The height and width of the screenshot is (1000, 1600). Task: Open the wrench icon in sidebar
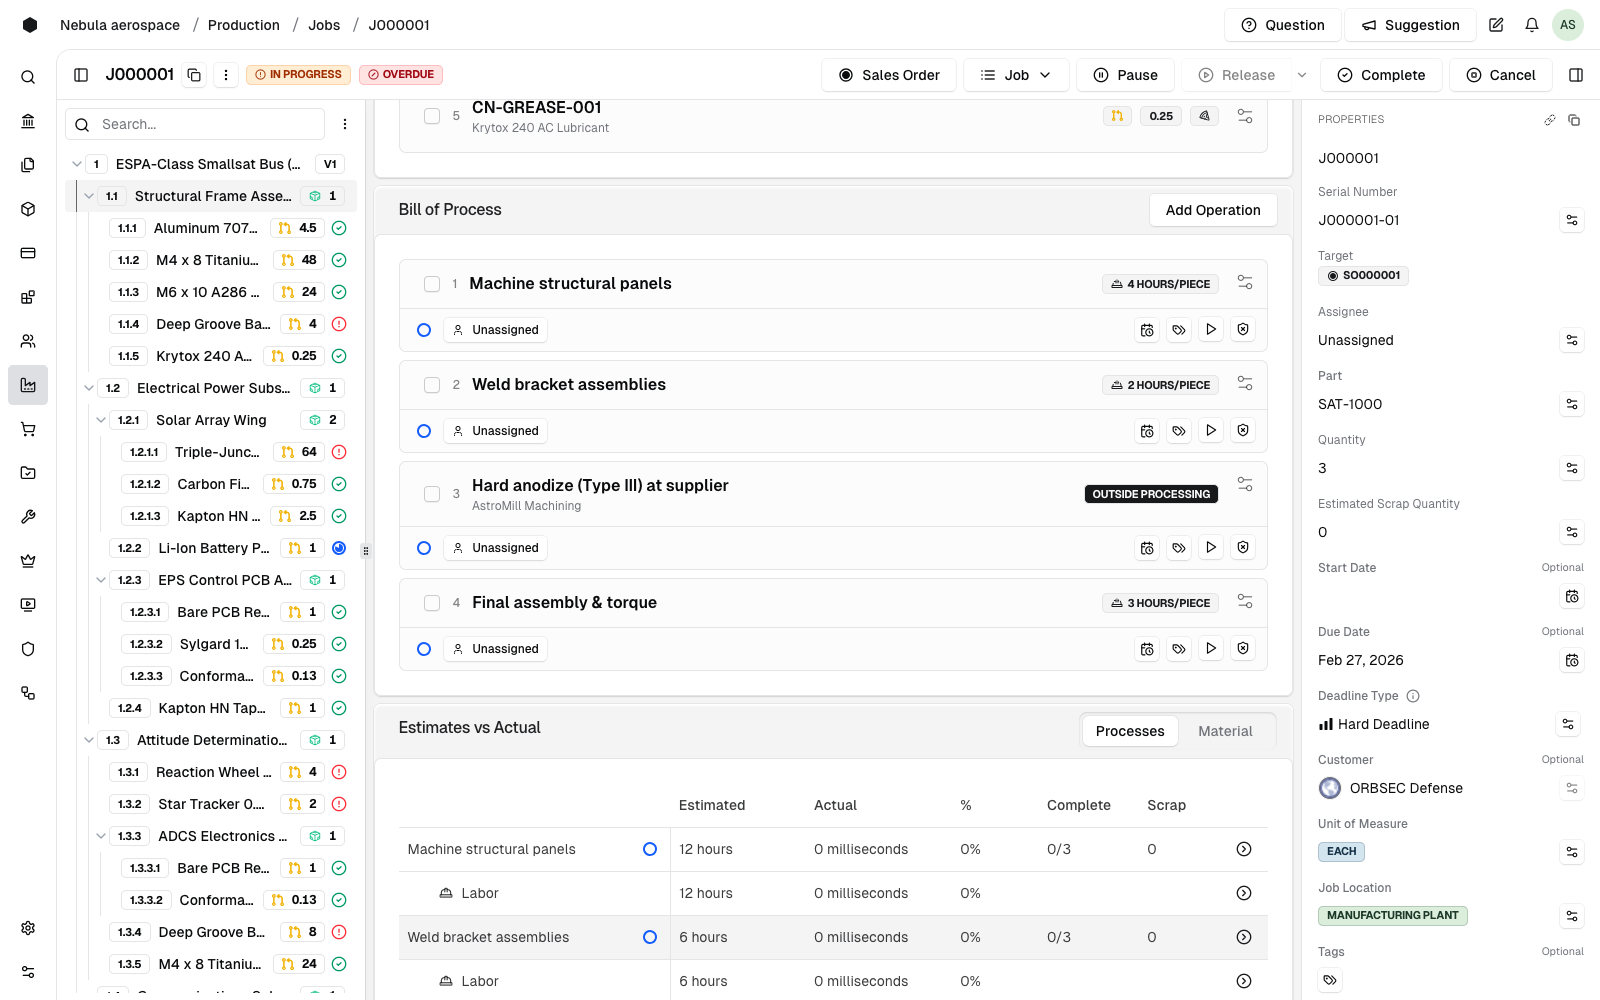(x=28, y=517)
